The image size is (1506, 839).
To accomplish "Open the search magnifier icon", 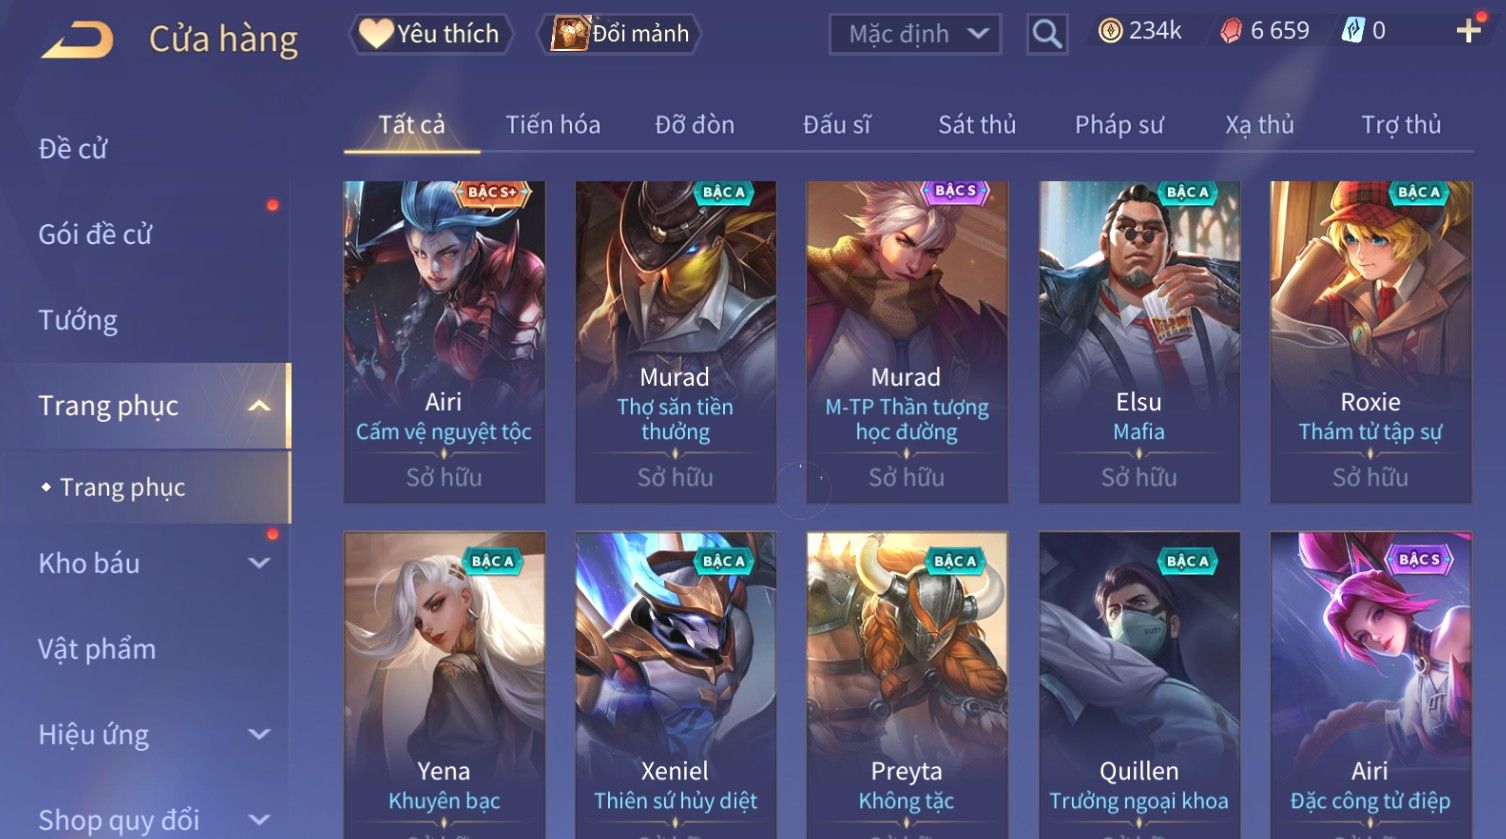I will pos(1047,34).
